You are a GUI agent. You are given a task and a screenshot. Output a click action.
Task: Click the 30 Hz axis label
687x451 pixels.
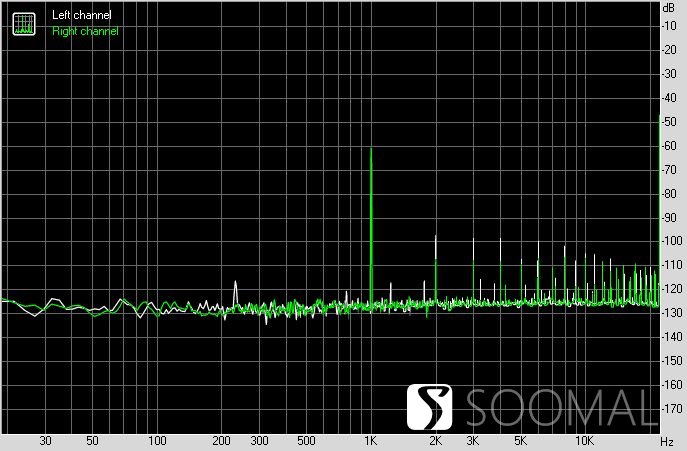(45, 441)
